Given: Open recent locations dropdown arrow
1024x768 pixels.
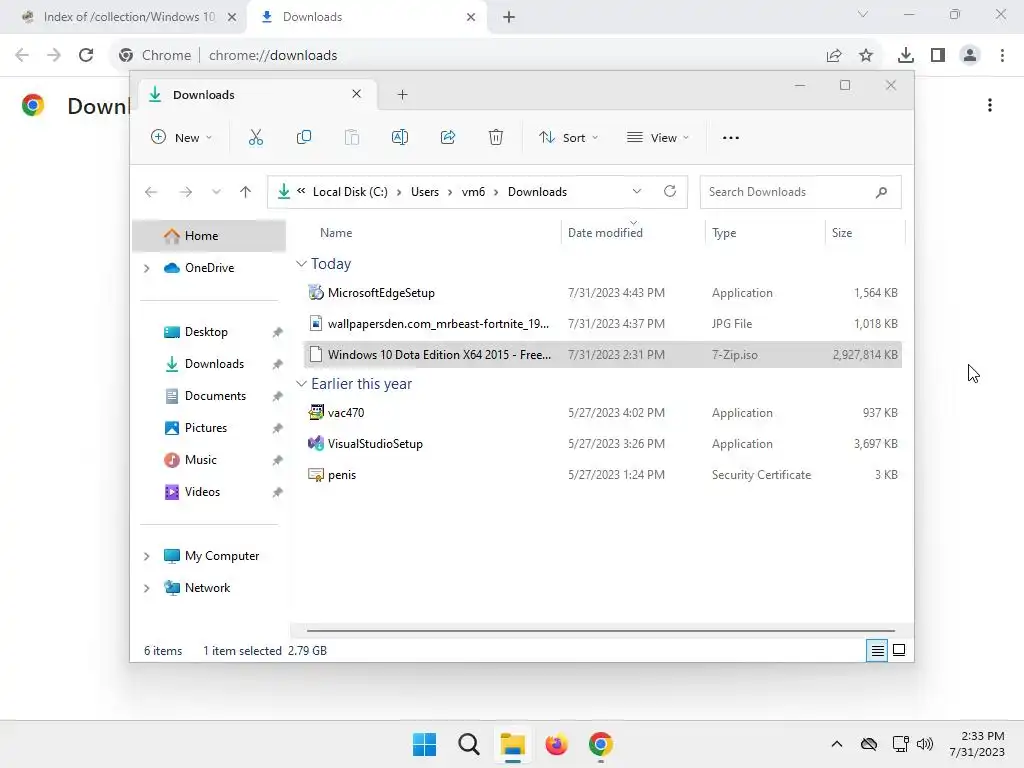Looking at the screenshot, I should click(216, 192).
